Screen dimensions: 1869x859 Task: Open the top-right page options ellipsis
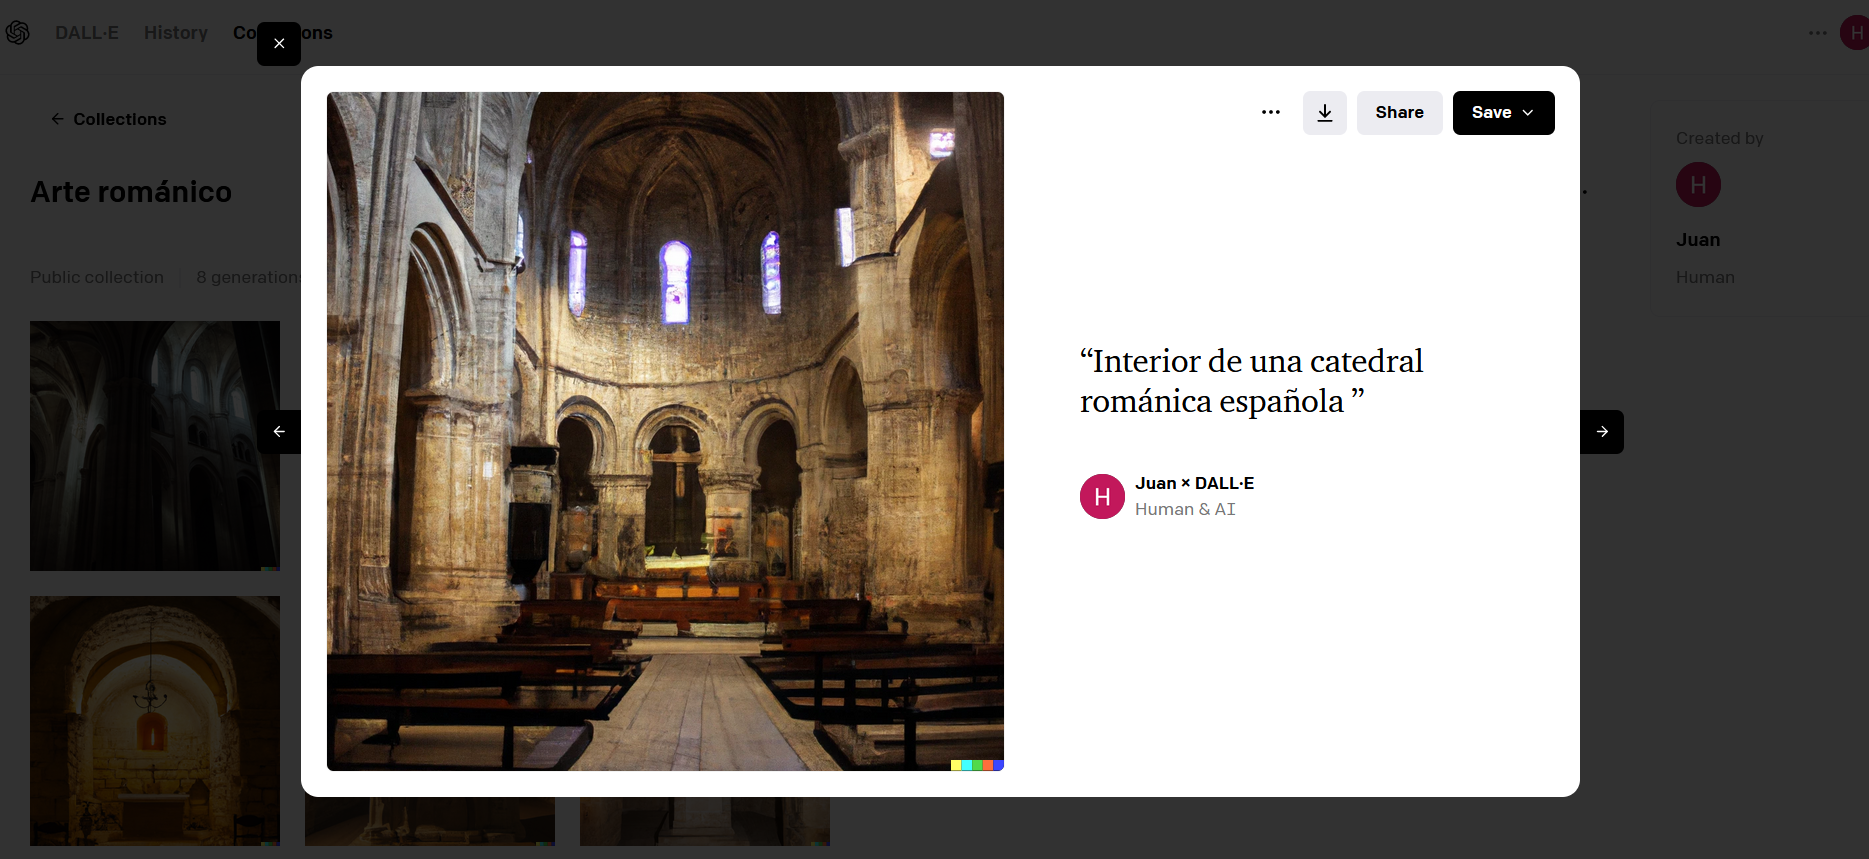[1817, 33]
